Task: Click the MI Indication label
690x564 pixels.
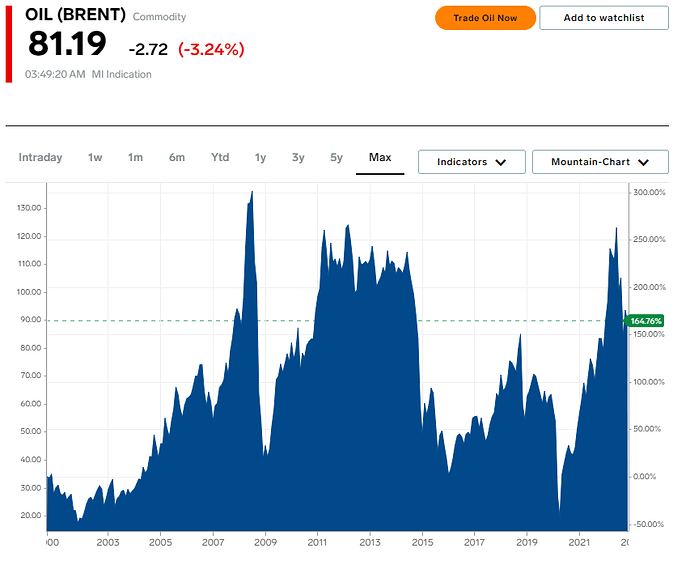Action: tap(121, 74)
